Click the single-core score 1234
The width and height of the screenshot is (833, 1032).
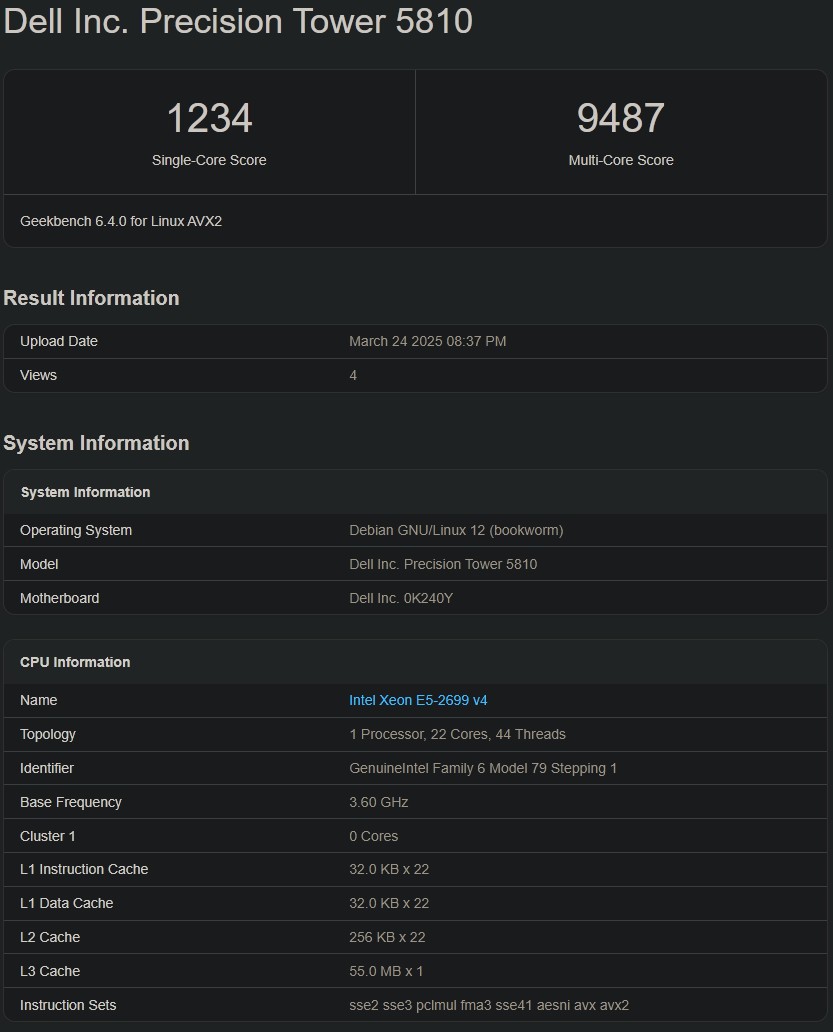pos(209,118)
